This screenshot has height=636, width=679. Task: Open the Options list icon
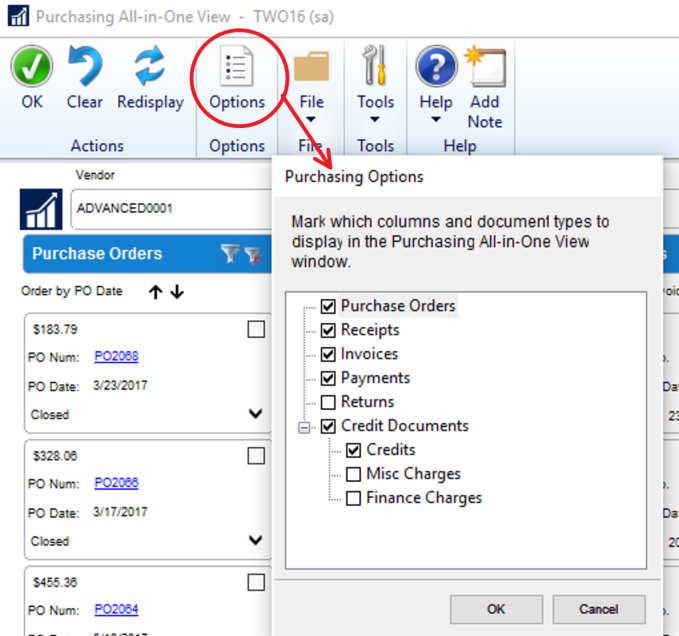[237, 68]
